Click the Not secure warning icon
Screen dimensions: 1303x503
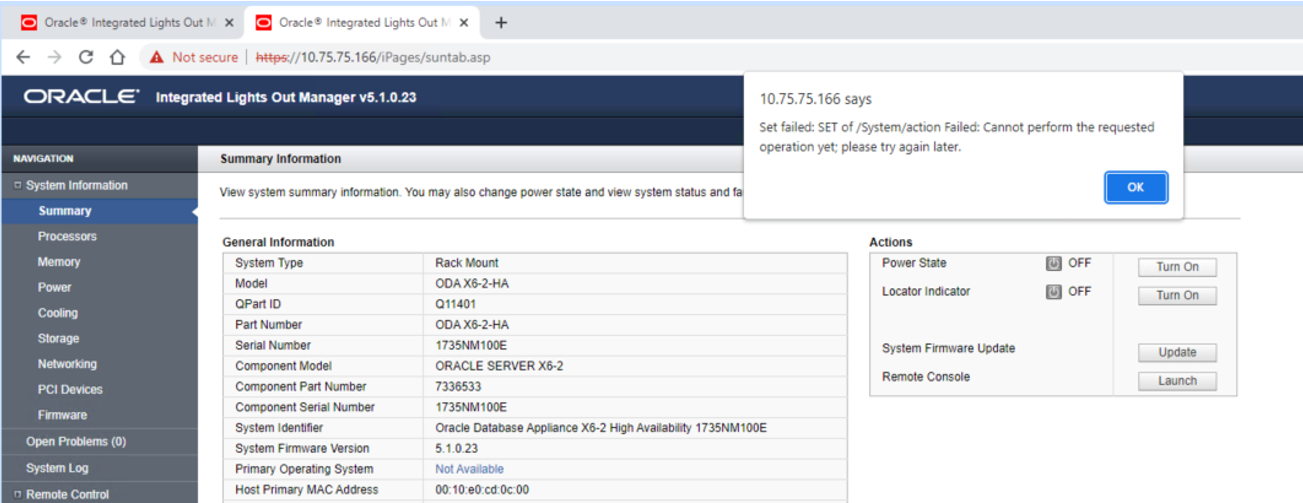click(157, 57)
